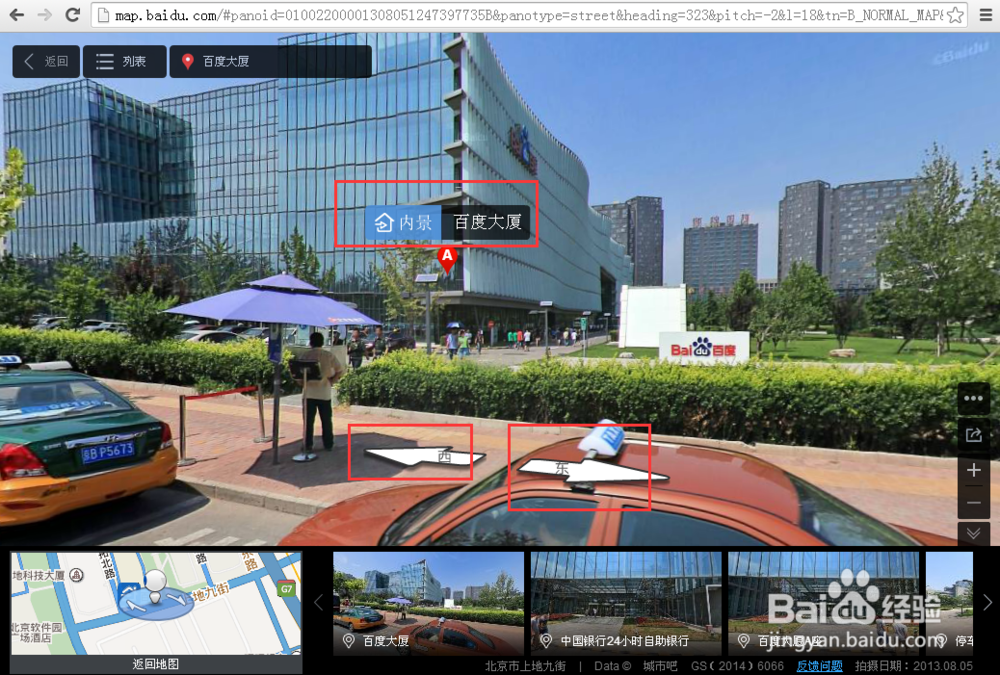Collapse the side controls with double-down chevron

[x=973, y=534]
